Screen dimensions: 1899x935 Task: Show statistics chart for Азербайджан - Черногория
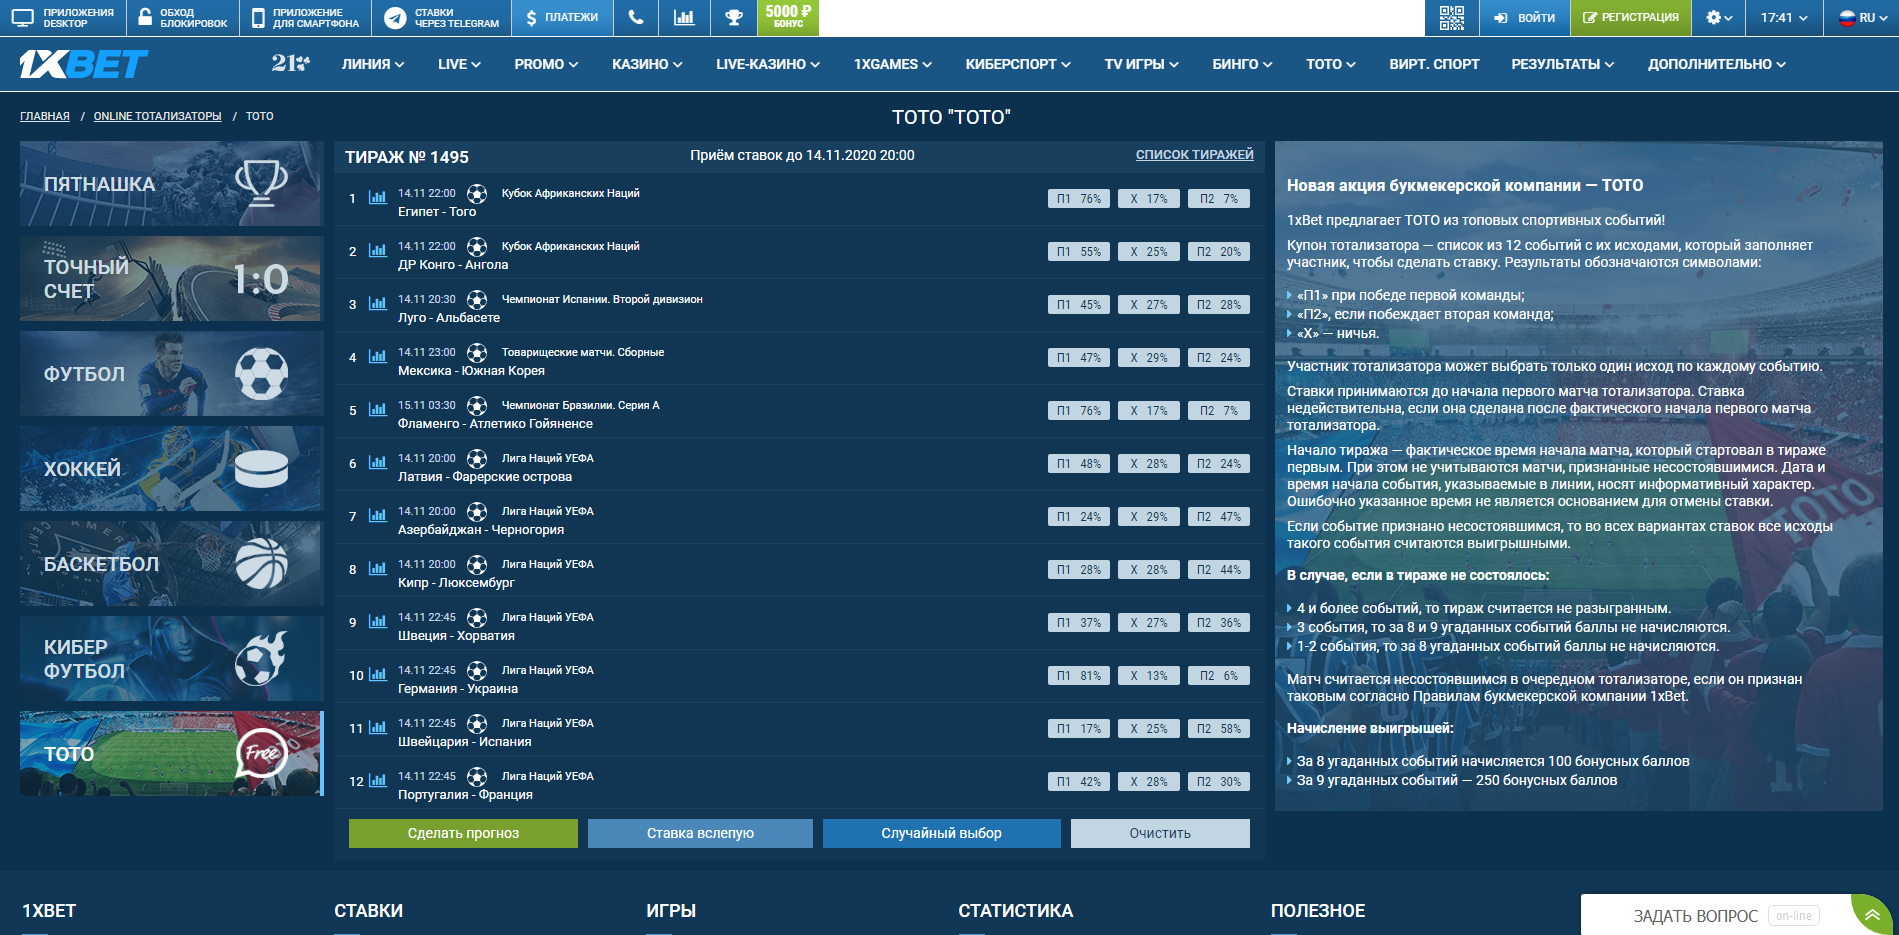coord(377,516)
